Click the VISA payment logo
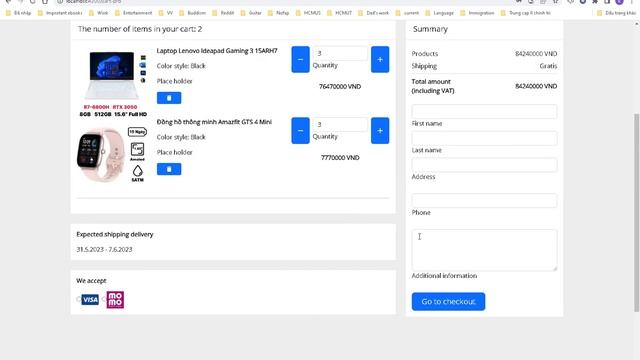The width and height of the screenshot is (640, 360). click(x=90, y=300)
